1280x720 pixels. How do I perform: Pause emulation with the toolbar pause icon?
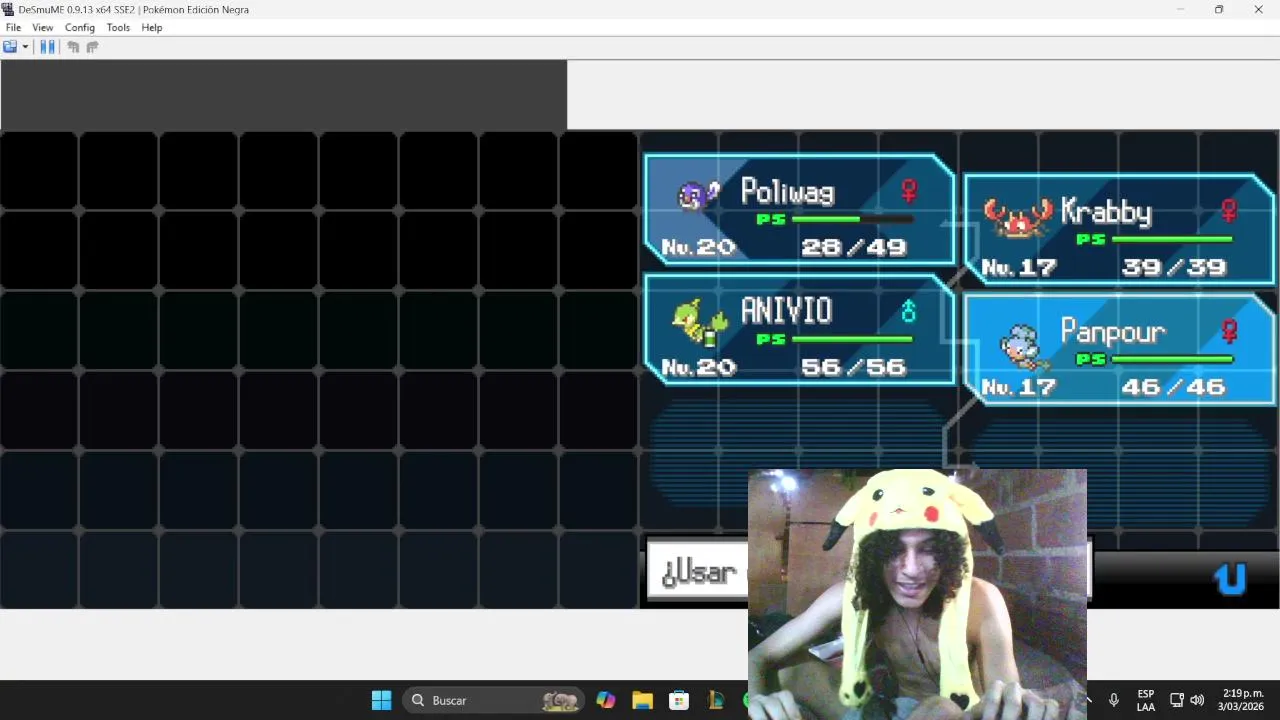[x=47, y=47]
